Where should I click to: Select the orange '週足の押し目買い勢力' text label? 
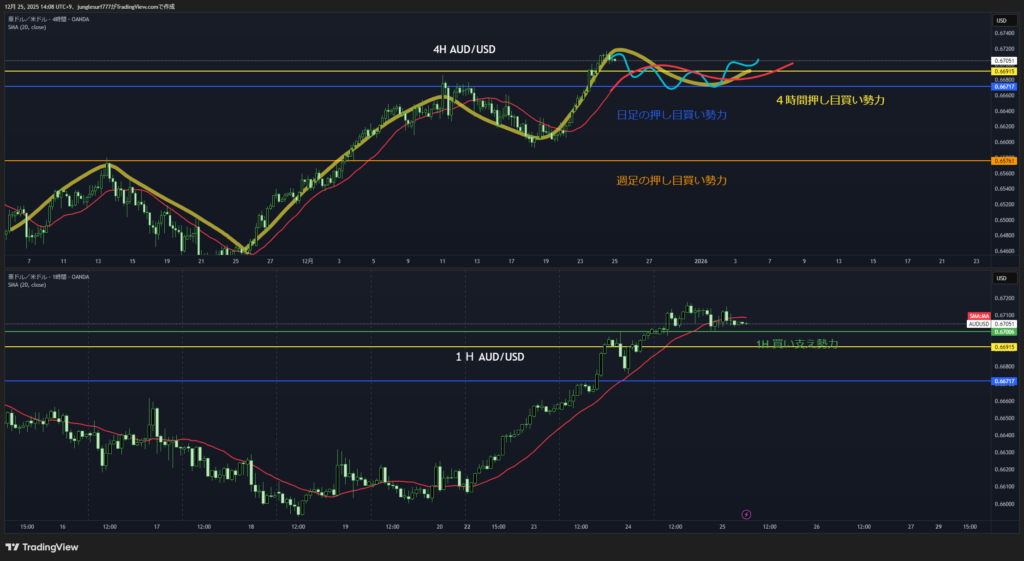(x=671, y=181)
